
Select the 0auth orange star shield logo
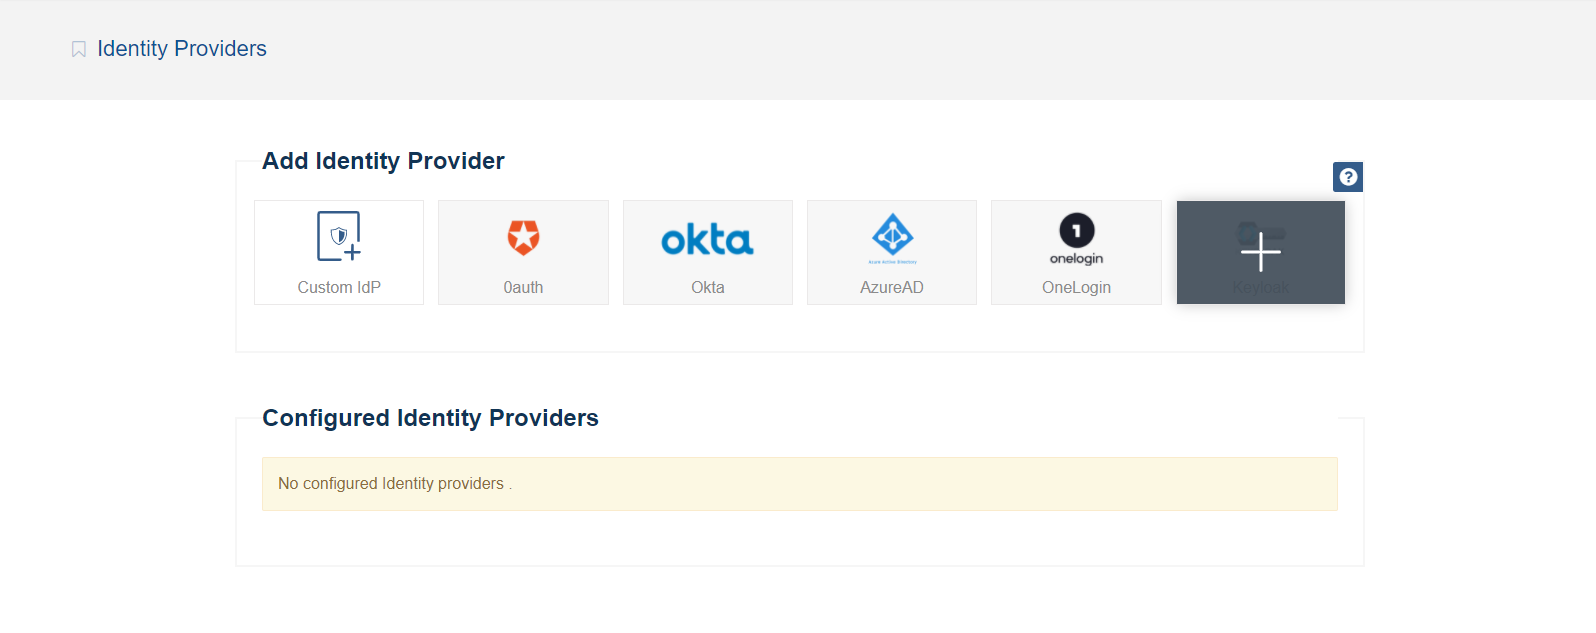point(523,237)
